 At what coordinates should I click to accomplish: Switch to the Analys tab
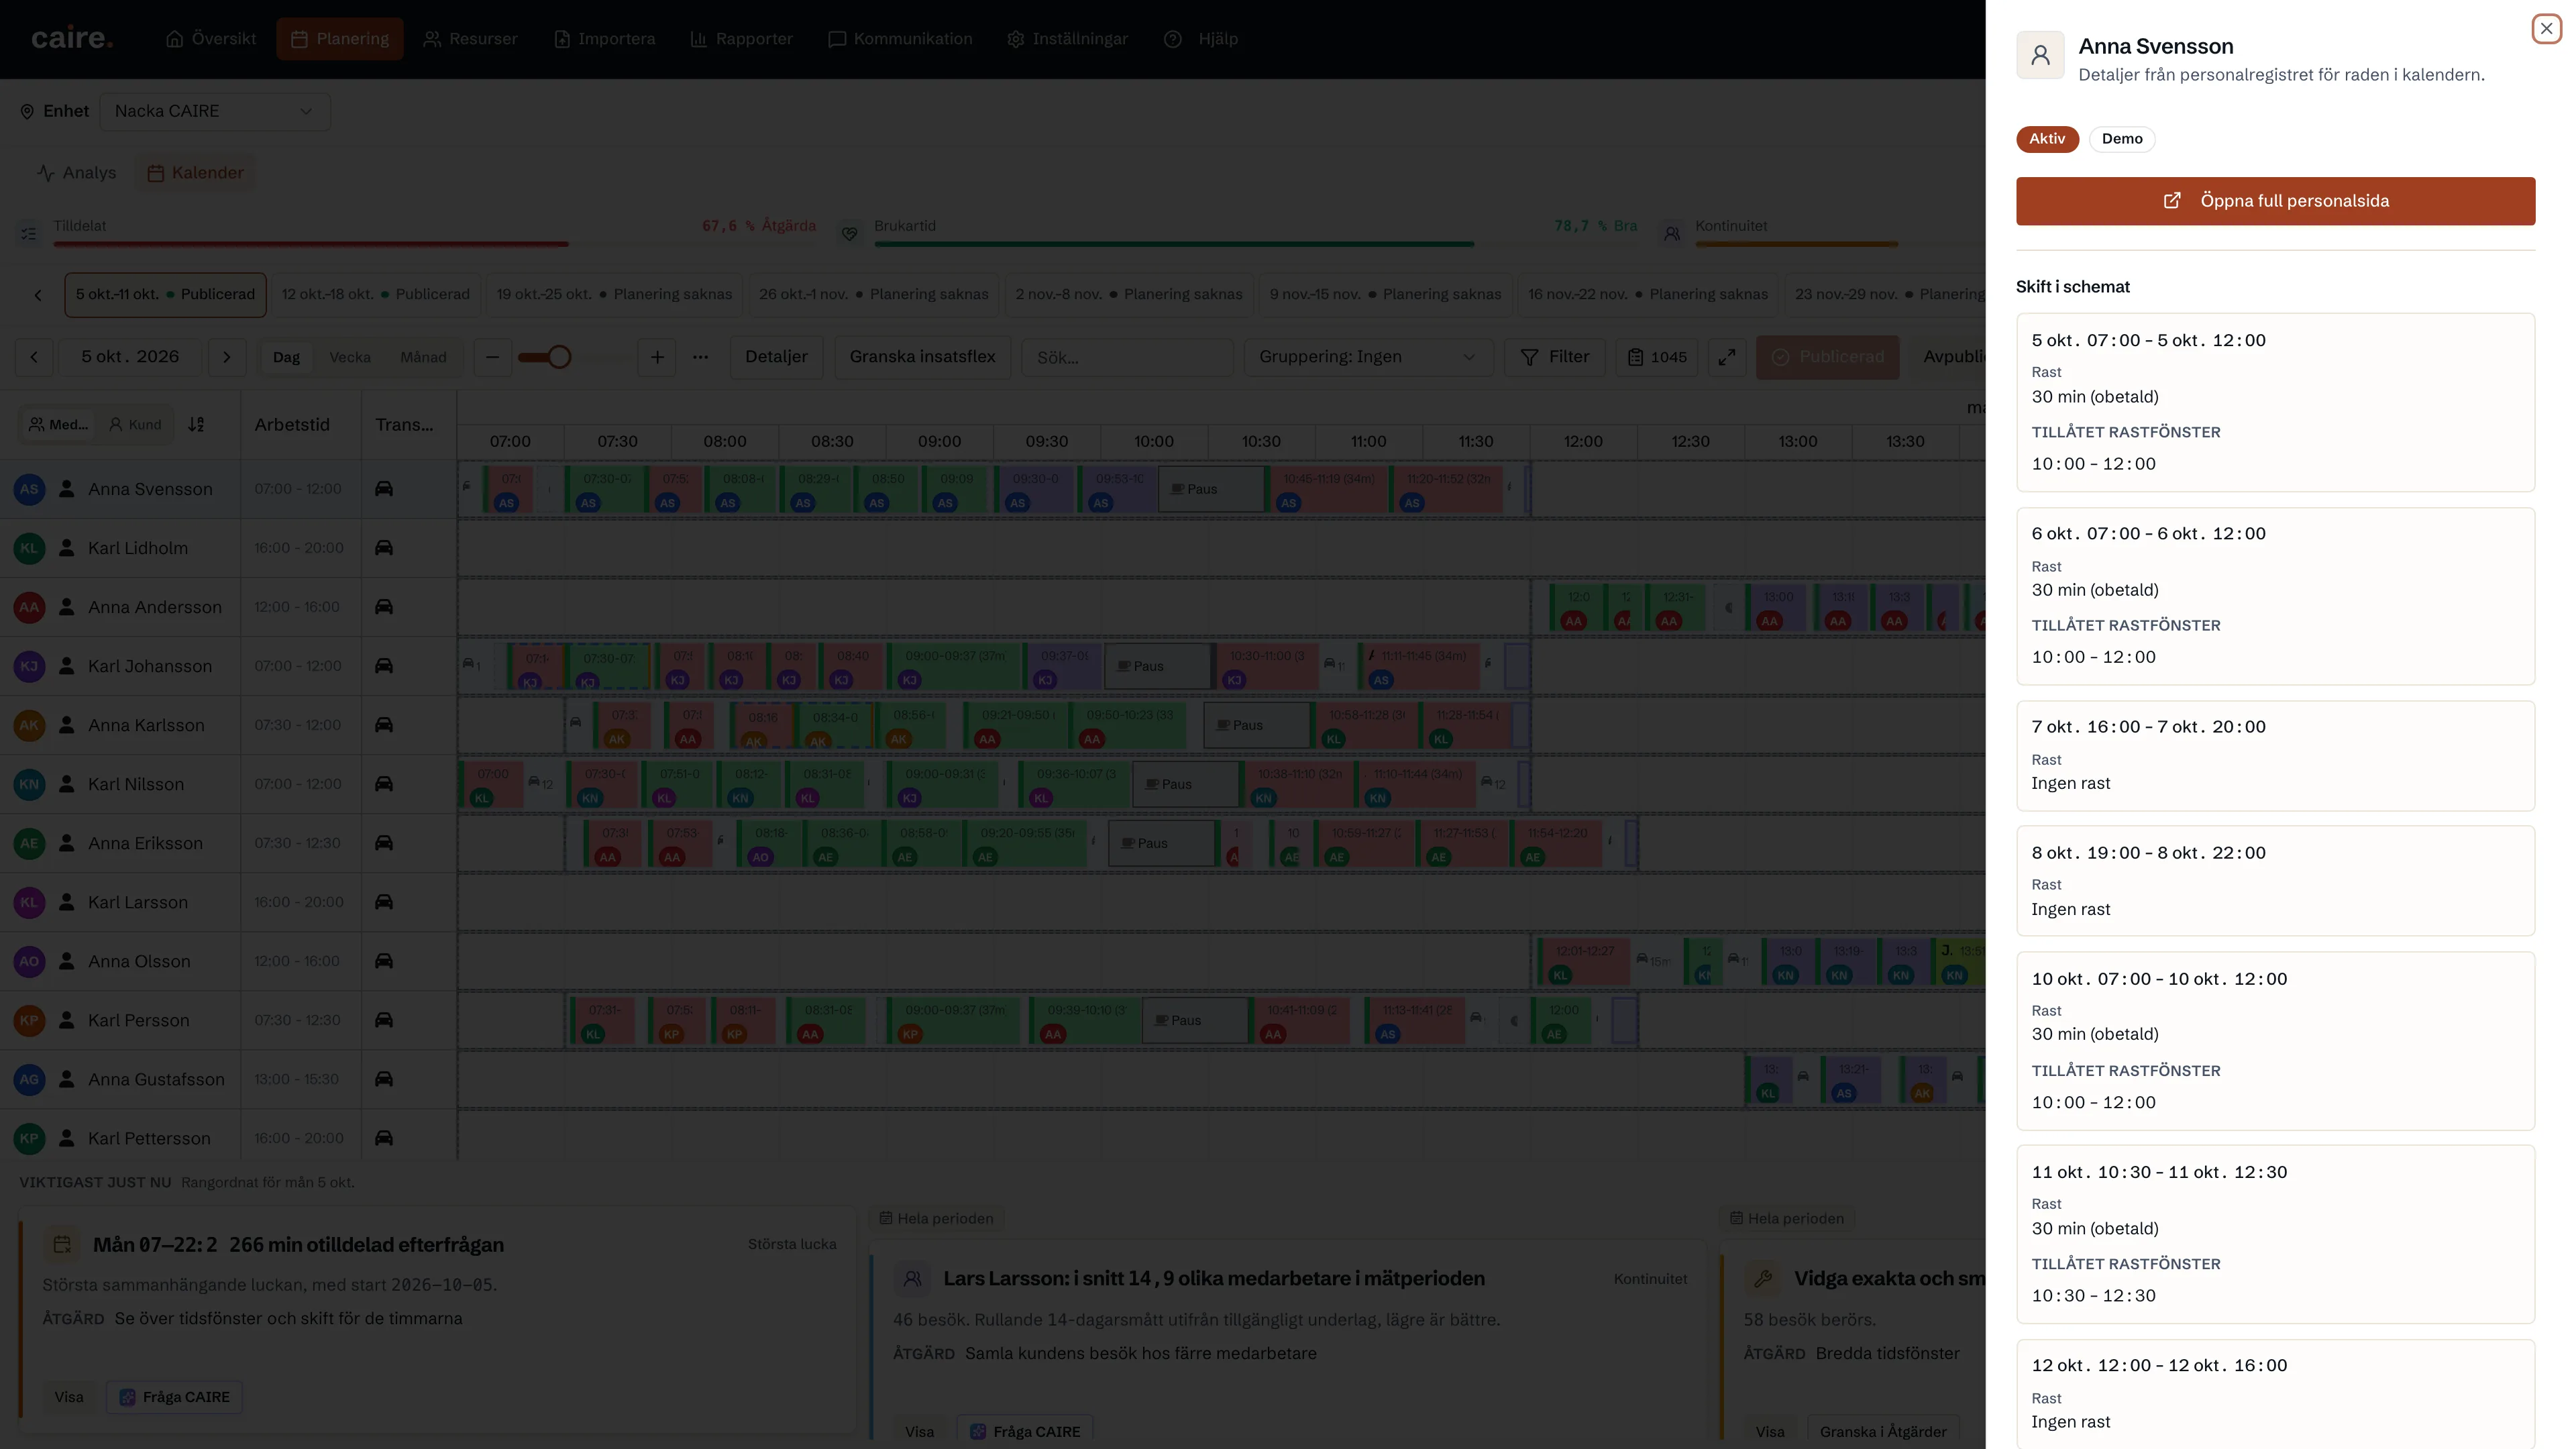pos(77,173)
